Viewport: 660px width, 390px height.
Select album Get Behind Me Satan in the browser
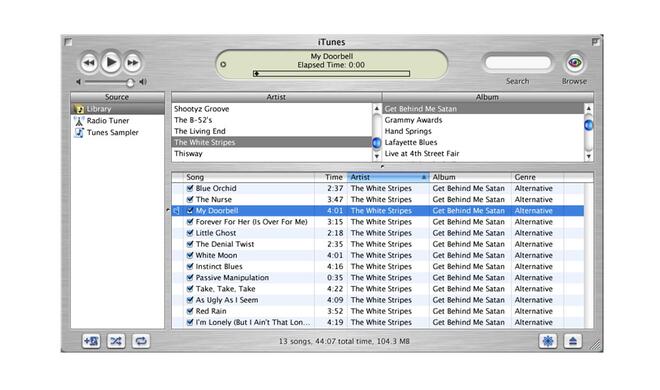click(483, 109)
